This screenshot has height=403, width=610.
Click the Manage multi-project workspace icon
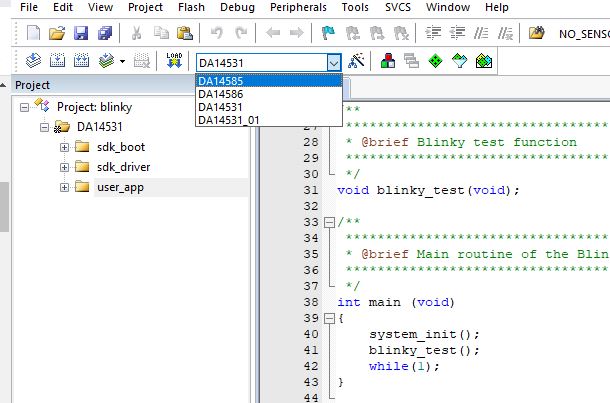411,61
